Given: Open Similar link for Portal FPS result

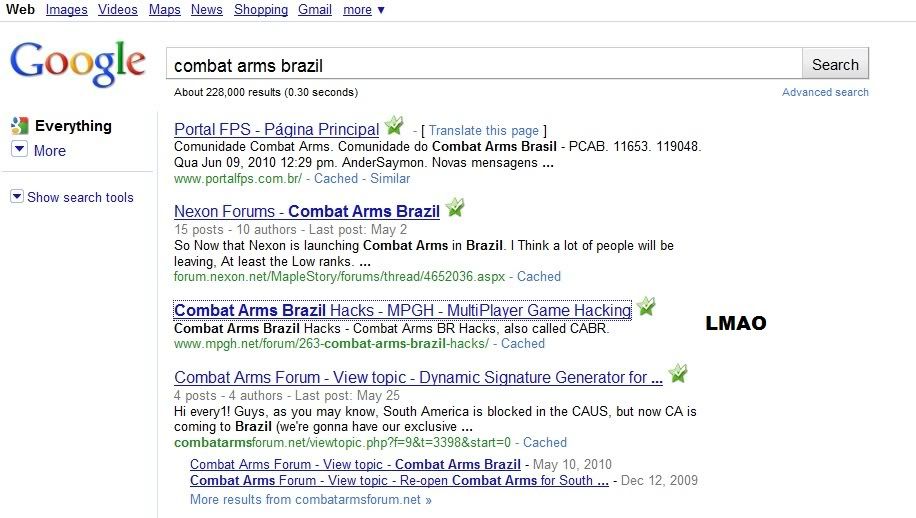Looking at the screenshot, I should pos(390,178).
